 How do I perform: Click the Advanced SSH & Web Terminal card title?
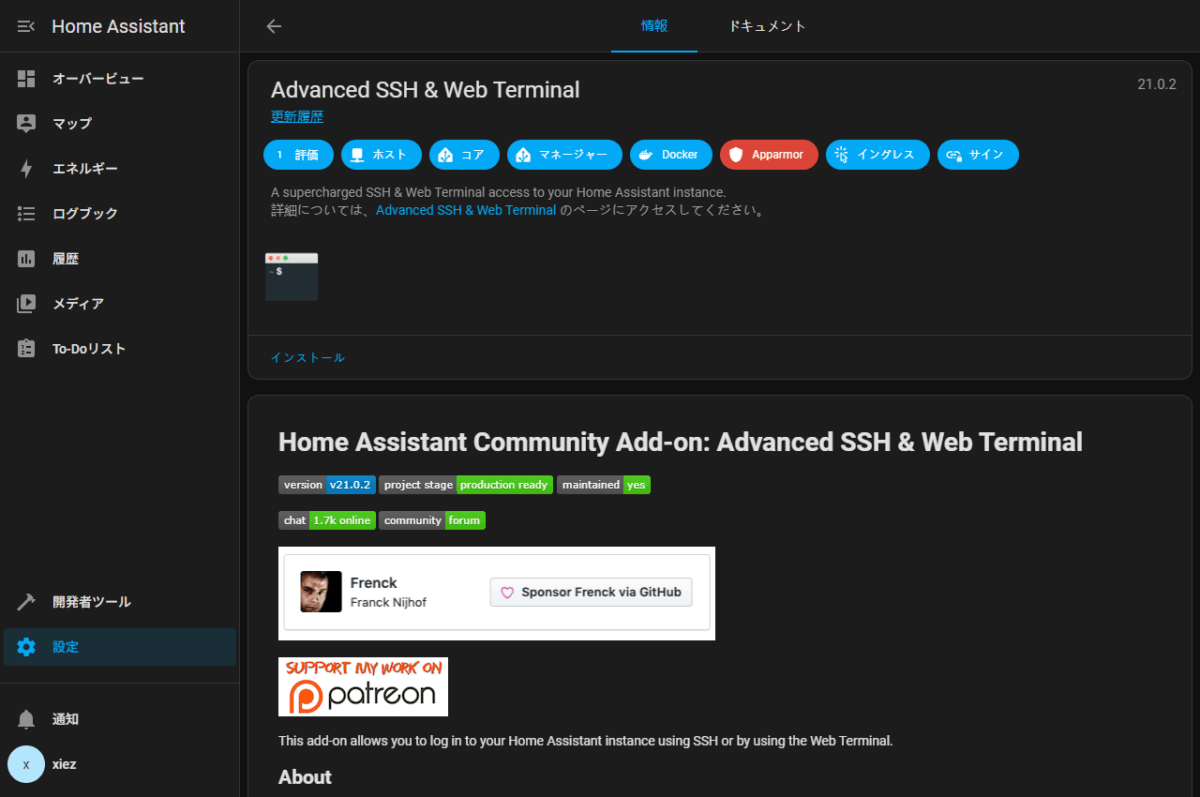(x=425, y=90)
